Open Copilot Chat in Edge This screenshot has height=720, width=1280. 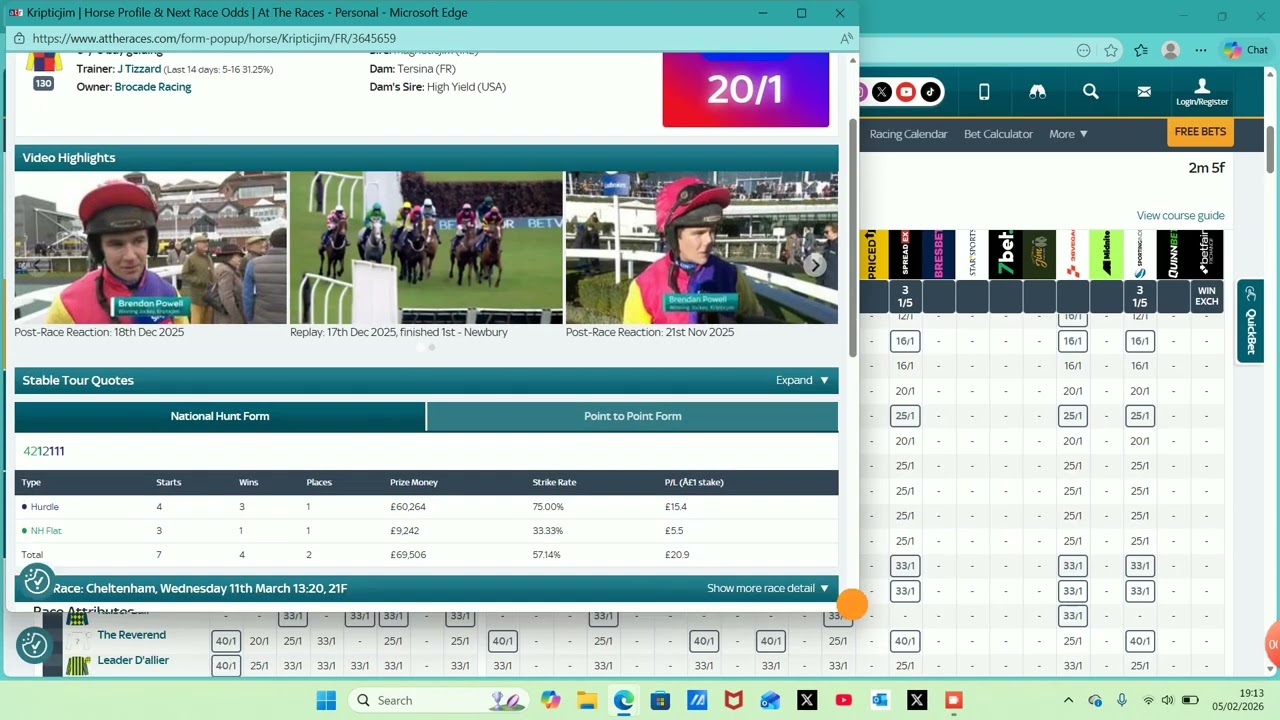(1245, 50)
